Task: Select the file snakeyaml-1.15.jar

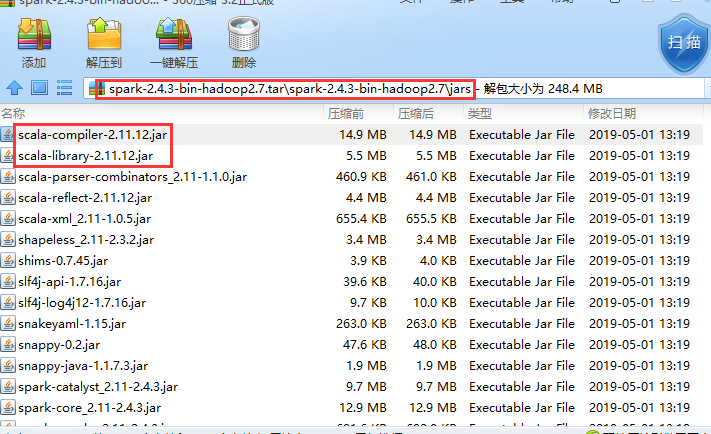Action: (72, 324)
